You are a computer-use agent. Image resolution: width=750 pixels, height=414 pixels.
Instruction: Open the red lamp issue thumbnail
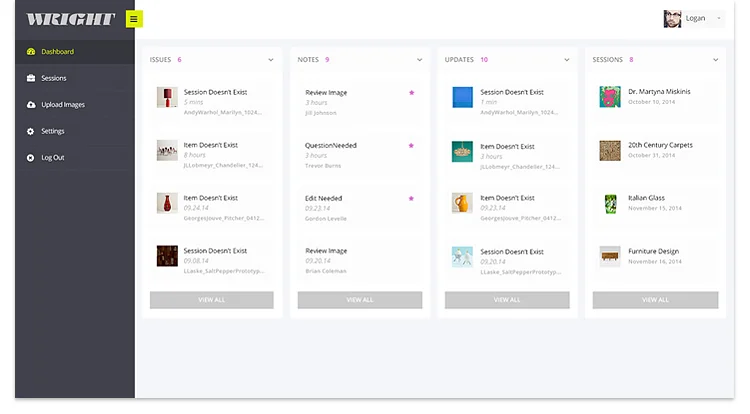point(167,97)
